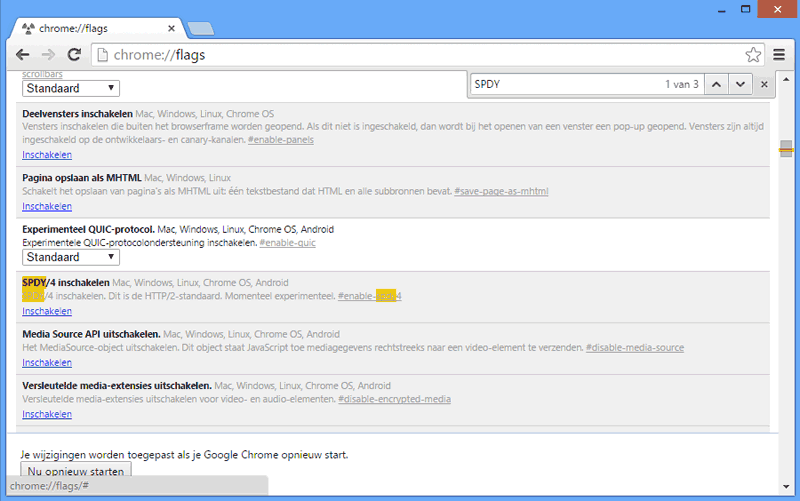Image resolution: width=800 pixels, height=501 pixels.
Task: Click the Deelvensters inschakelen heading
Action: pyautogui.click(x=78, y=114)
